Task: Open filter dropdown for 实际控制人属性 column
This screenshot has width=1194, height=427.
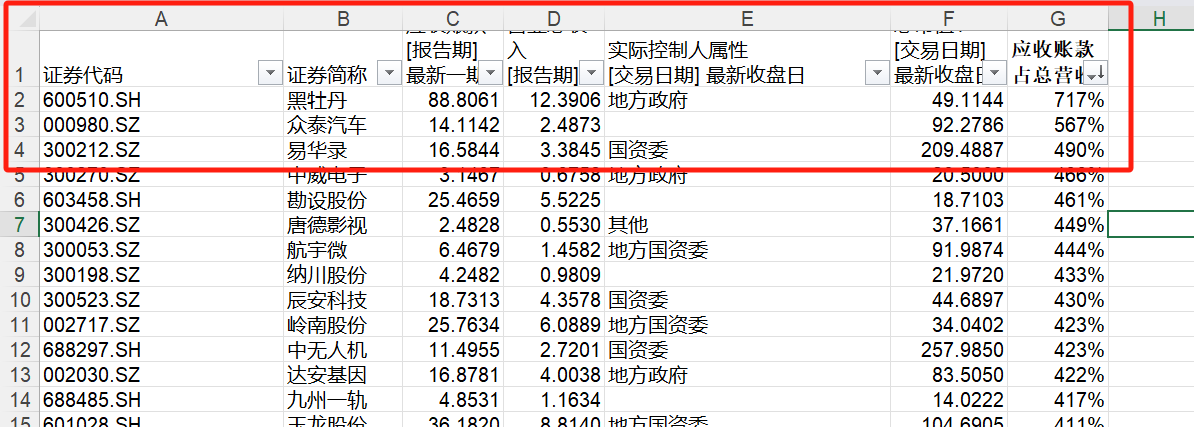Action: 876,75
